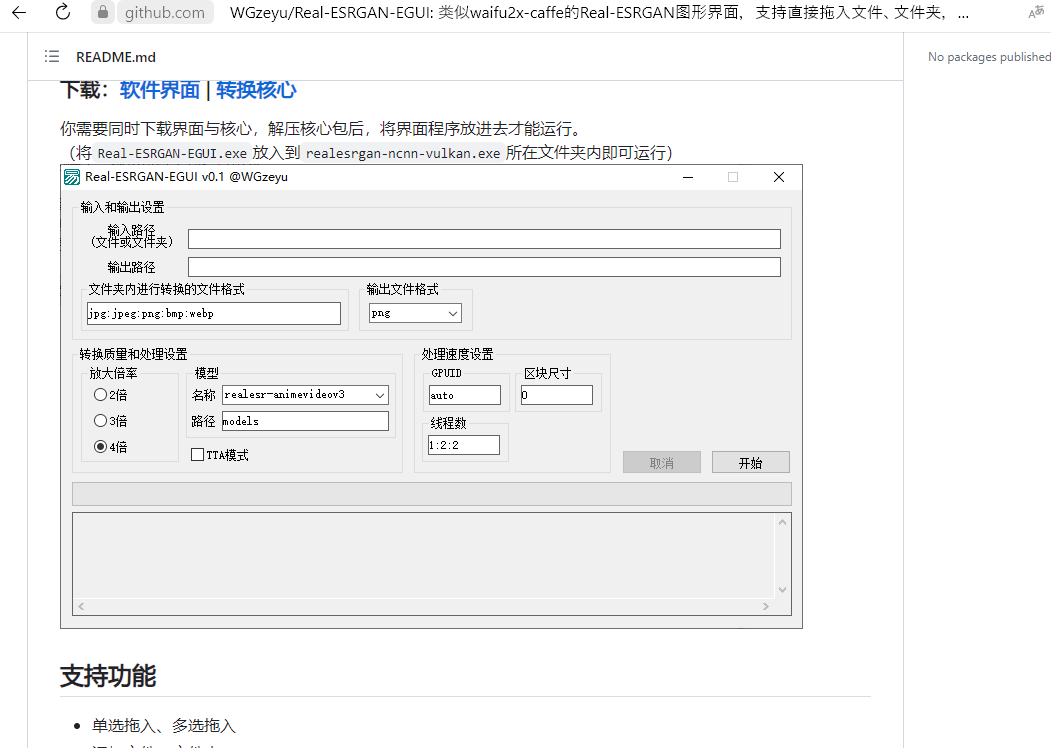Click the log box scroll down arrow
The width and height of the screenshot is (1051, 748).
pos(782,590)
